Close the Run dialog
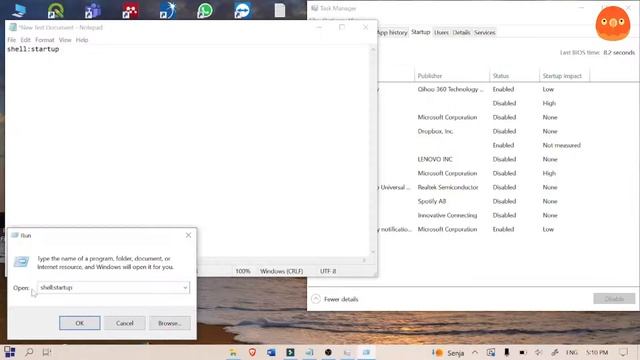The image size is (640, 360). click(x=188, y=235)
